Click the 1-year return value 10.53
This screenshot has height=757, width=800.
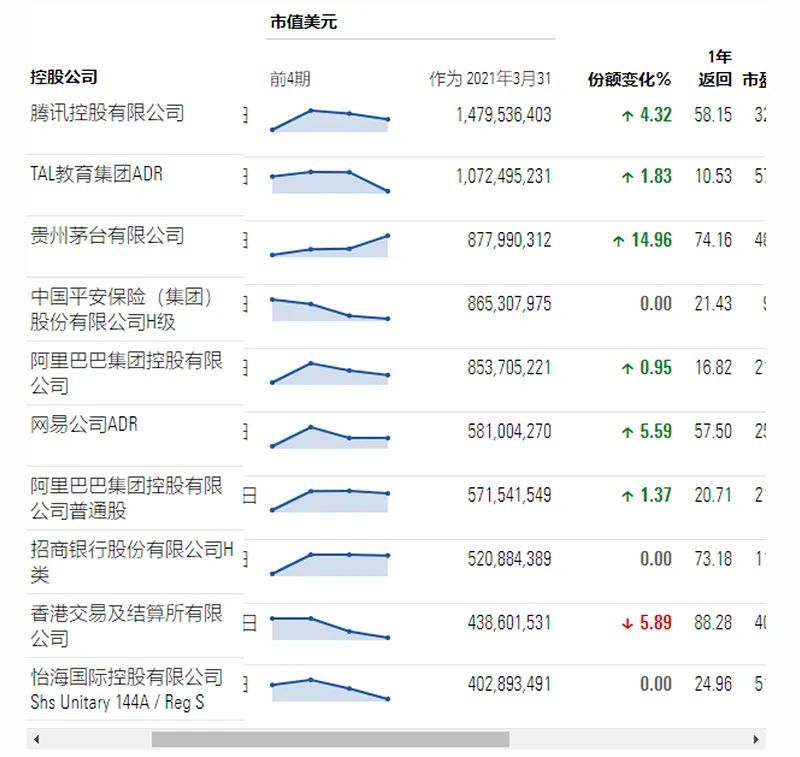tap(713, 176)
